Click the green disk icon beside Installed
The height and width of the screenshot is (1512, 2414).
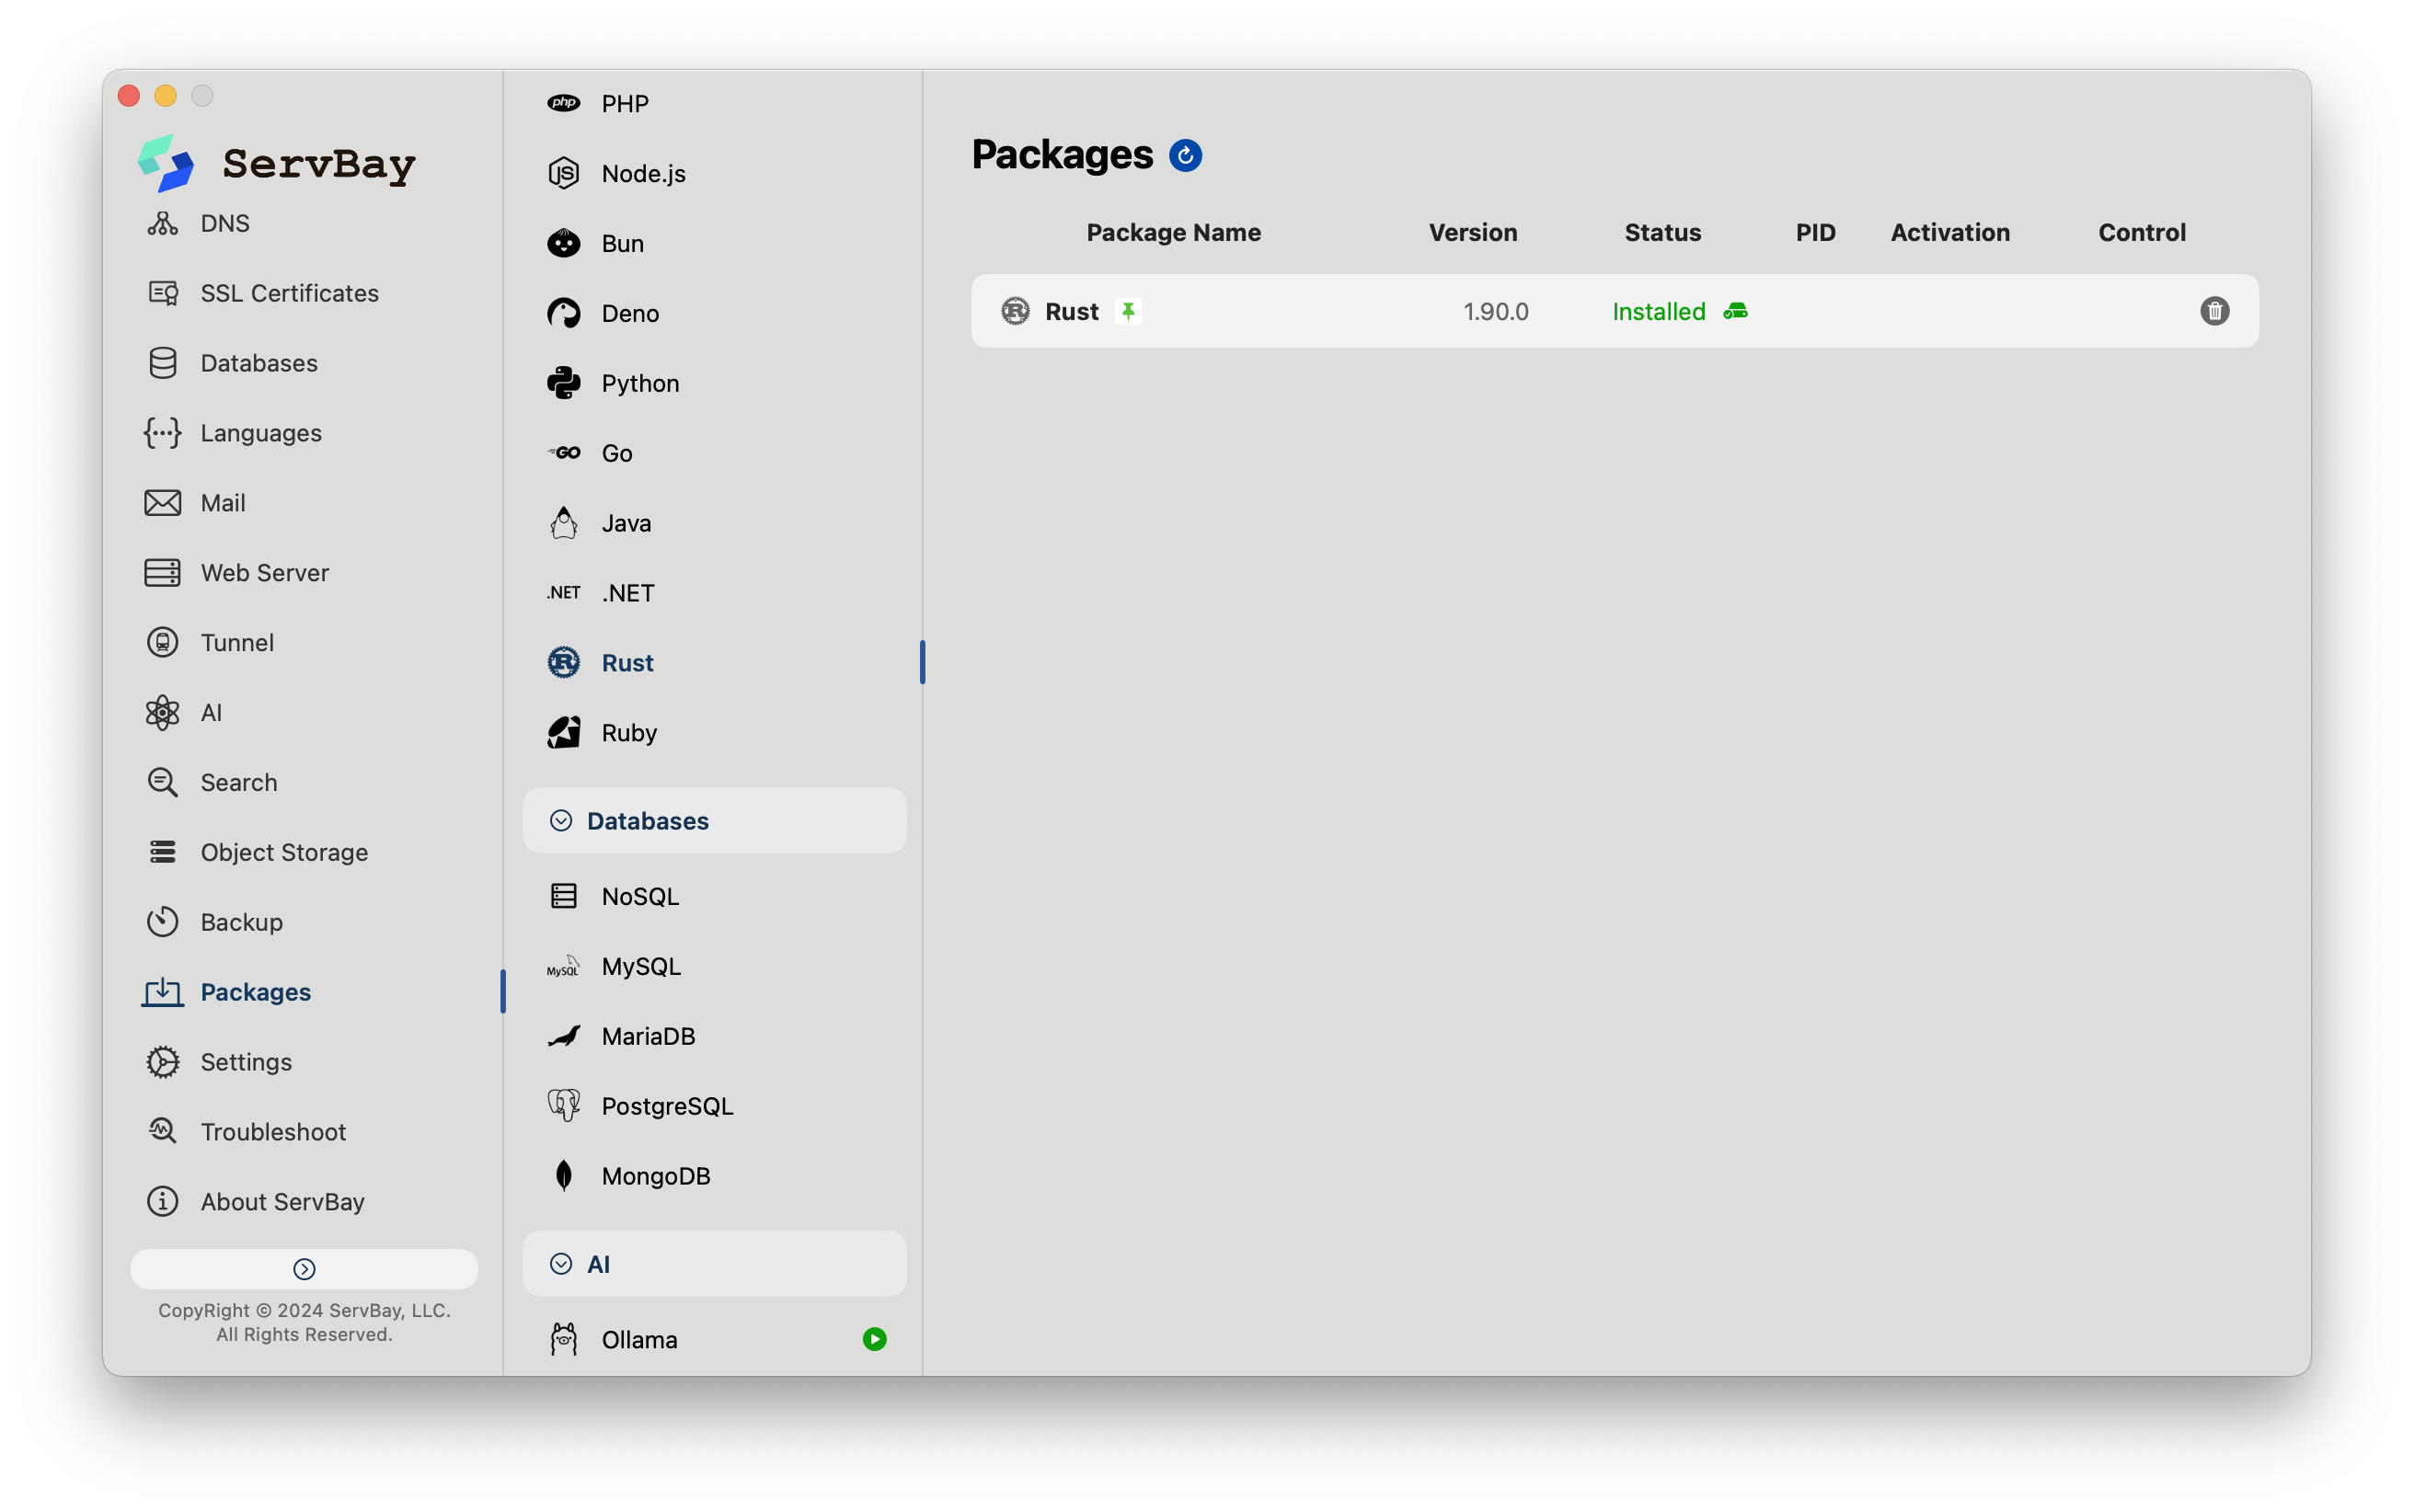pyautogui.click(x=1735, y=311)
